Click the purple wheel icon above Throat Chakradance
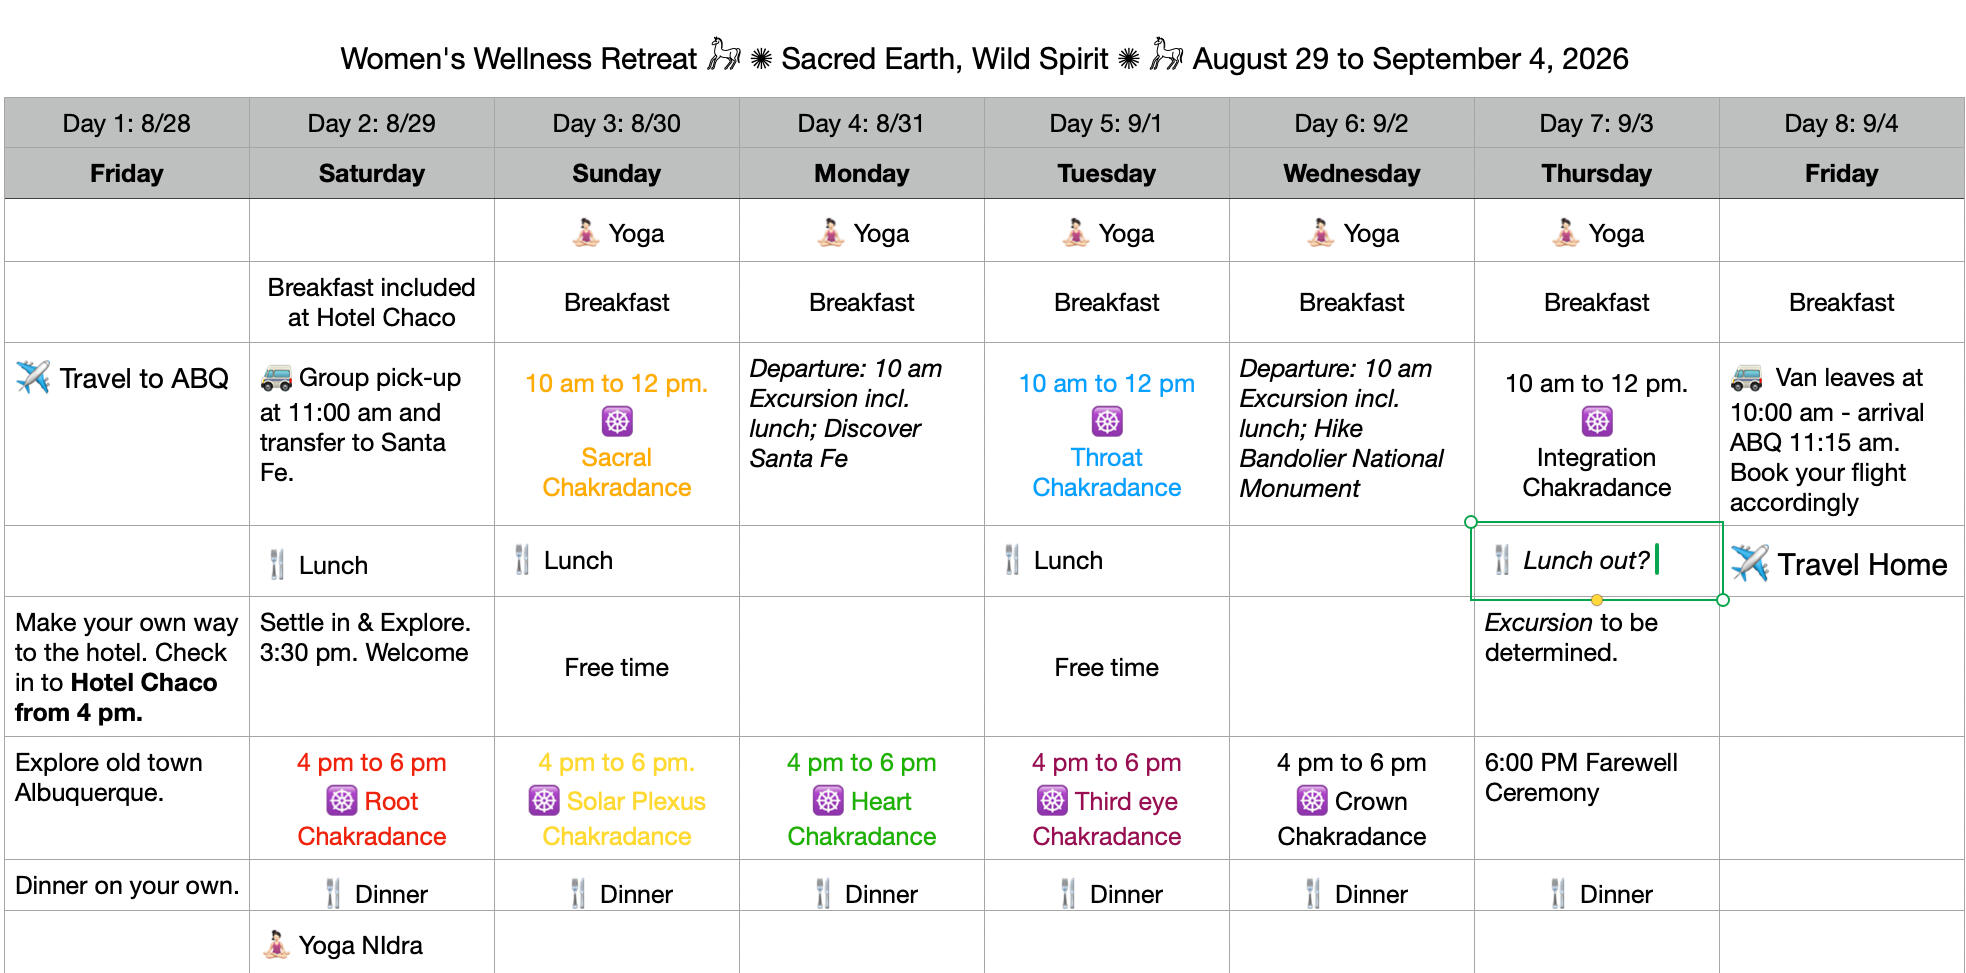 pyautogui.click(x=1107, y=421)
